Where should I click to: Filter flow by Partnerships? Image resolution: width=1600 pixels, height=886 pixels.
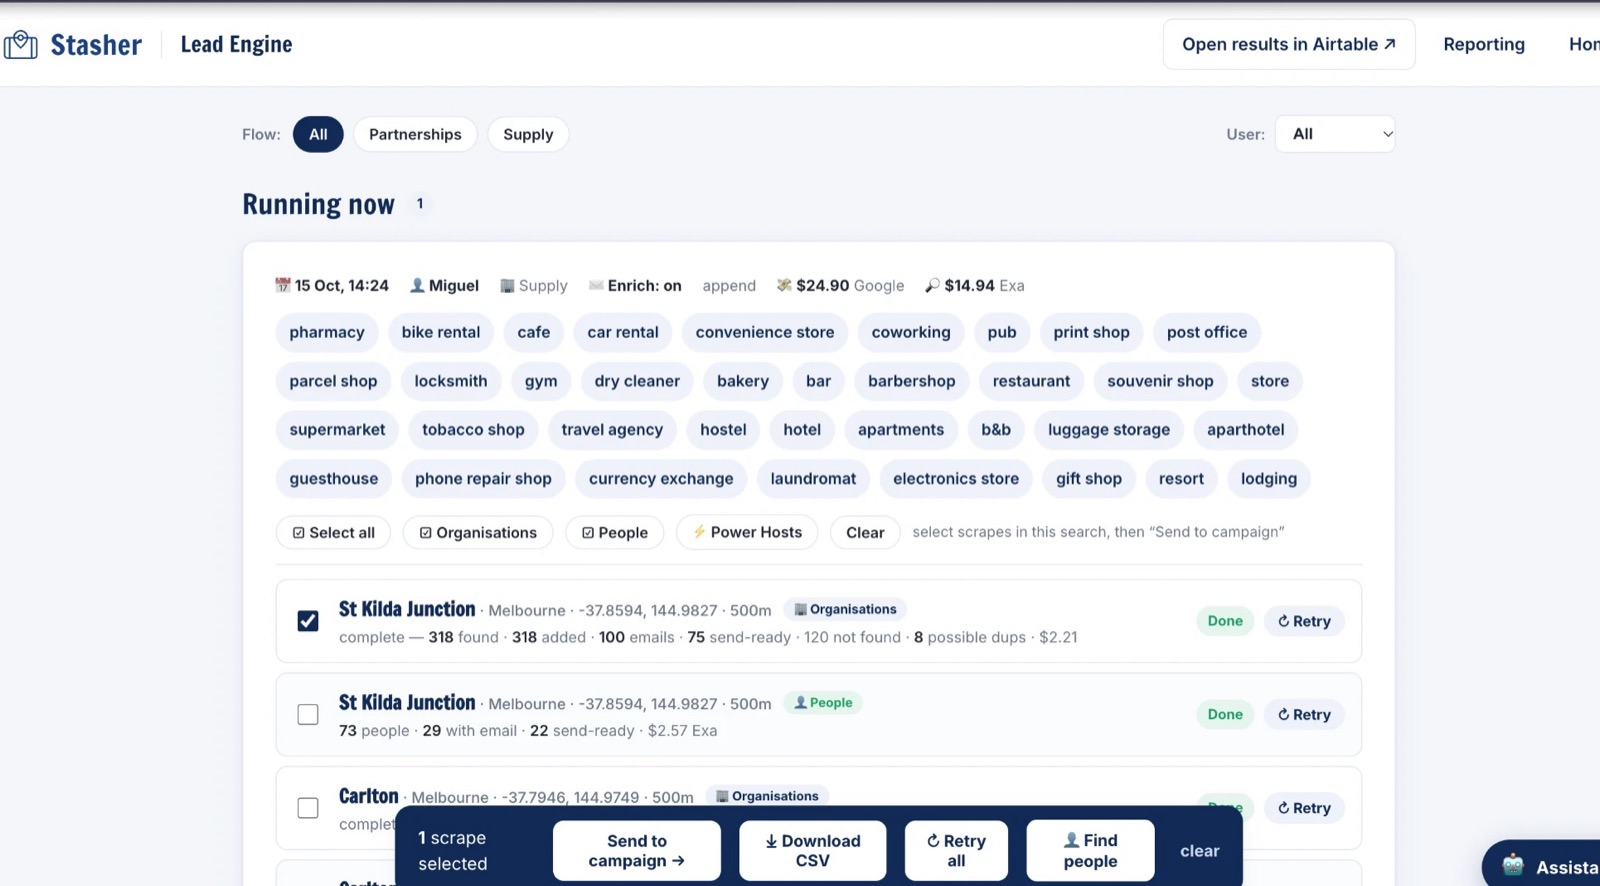click(415, 134)
